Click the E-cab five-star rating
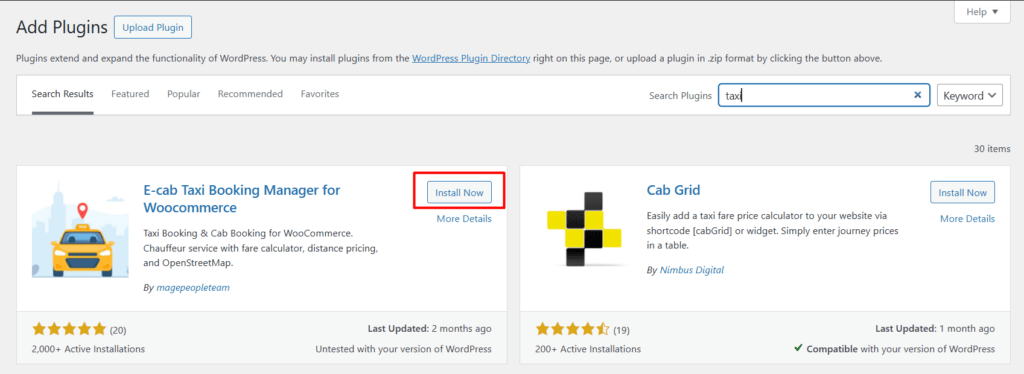Screen dimensions: 1024x374 tap(69, 329)
